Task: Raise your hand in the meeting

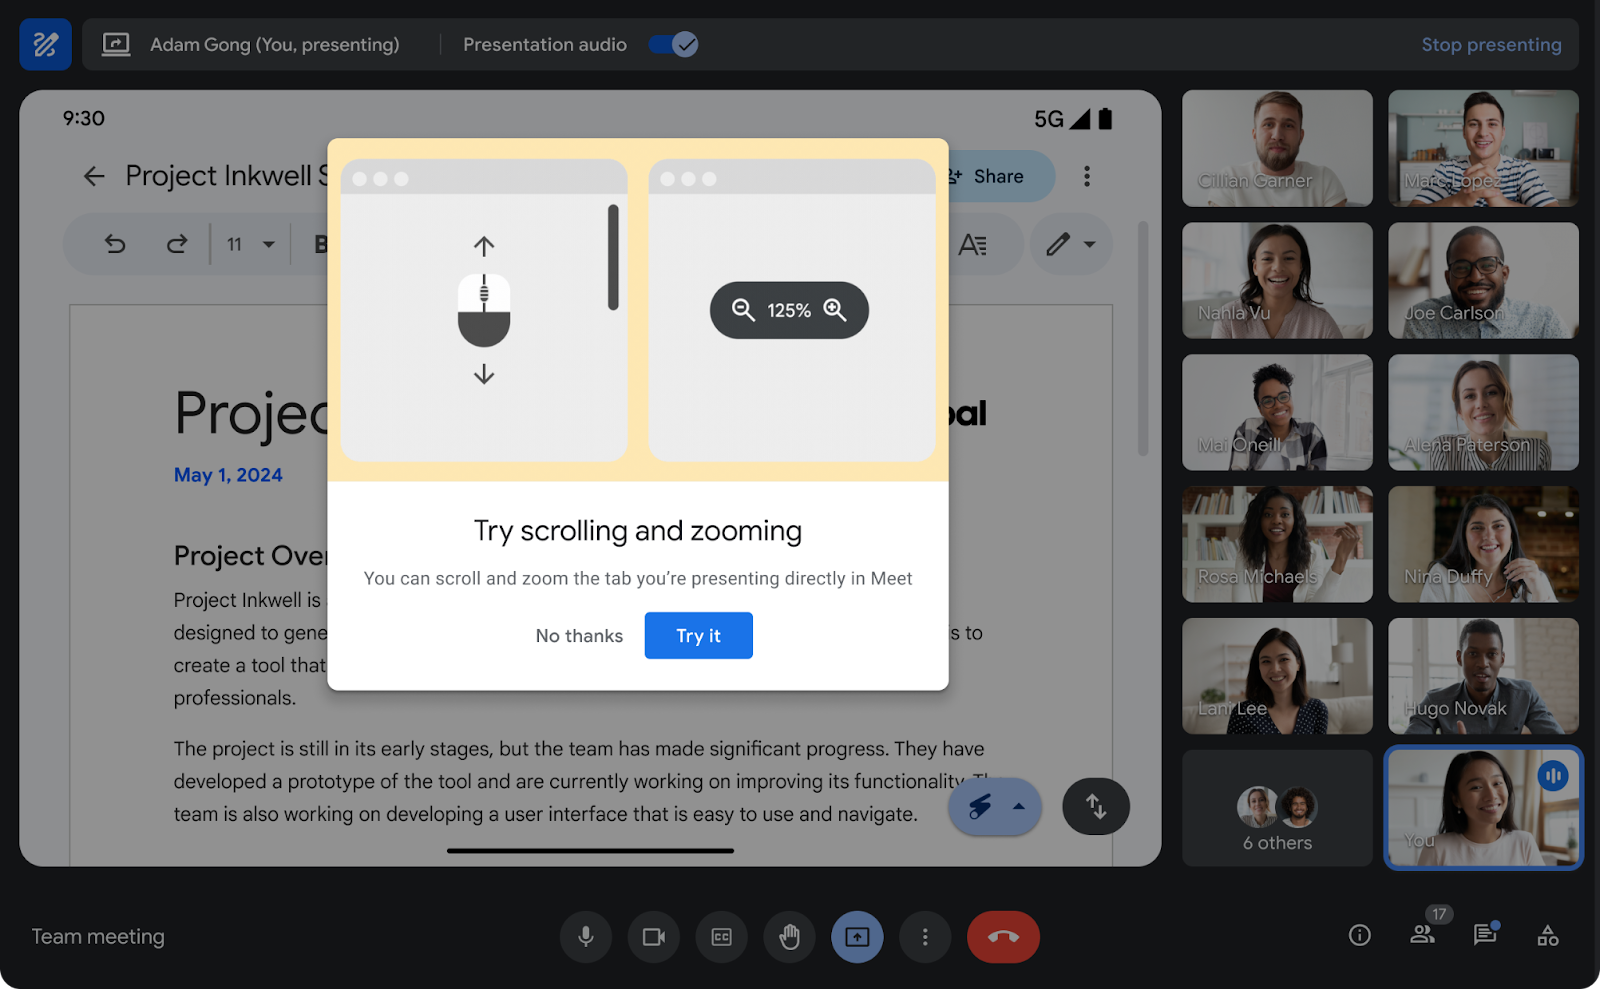Action: (789, 937)
